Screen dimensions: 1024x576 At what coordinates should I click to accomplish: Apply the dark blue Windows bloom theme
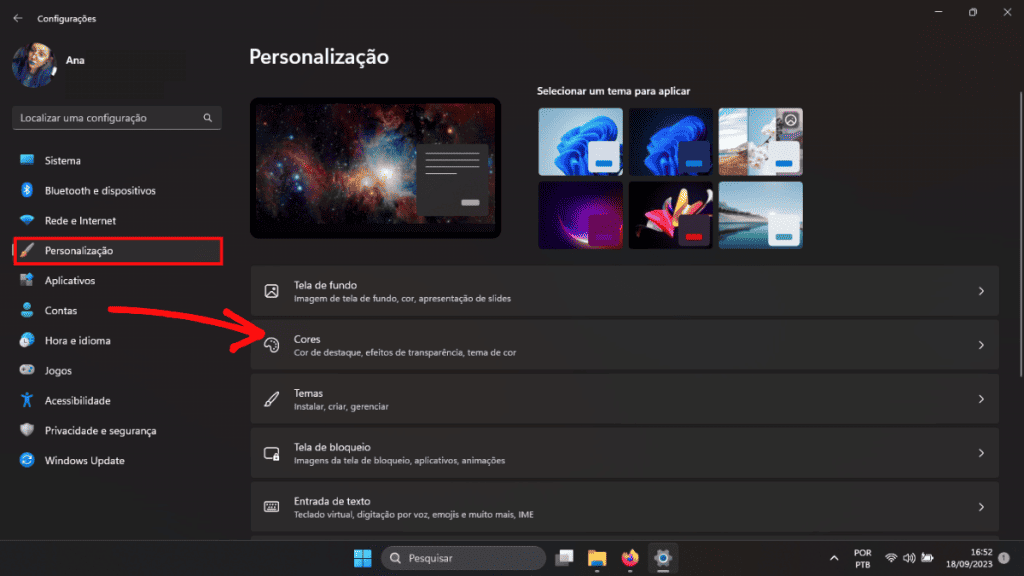point(671,142)
